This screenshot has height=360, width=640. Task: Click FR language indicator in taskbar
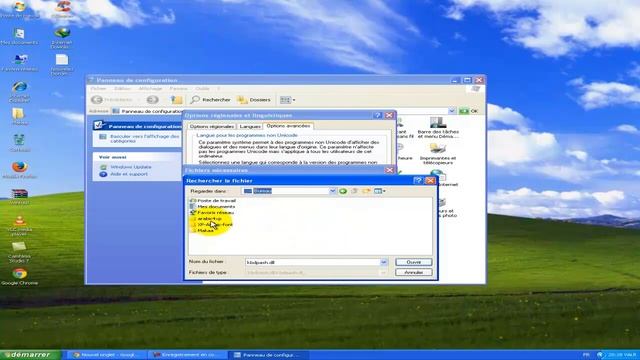tap(586, 355)
